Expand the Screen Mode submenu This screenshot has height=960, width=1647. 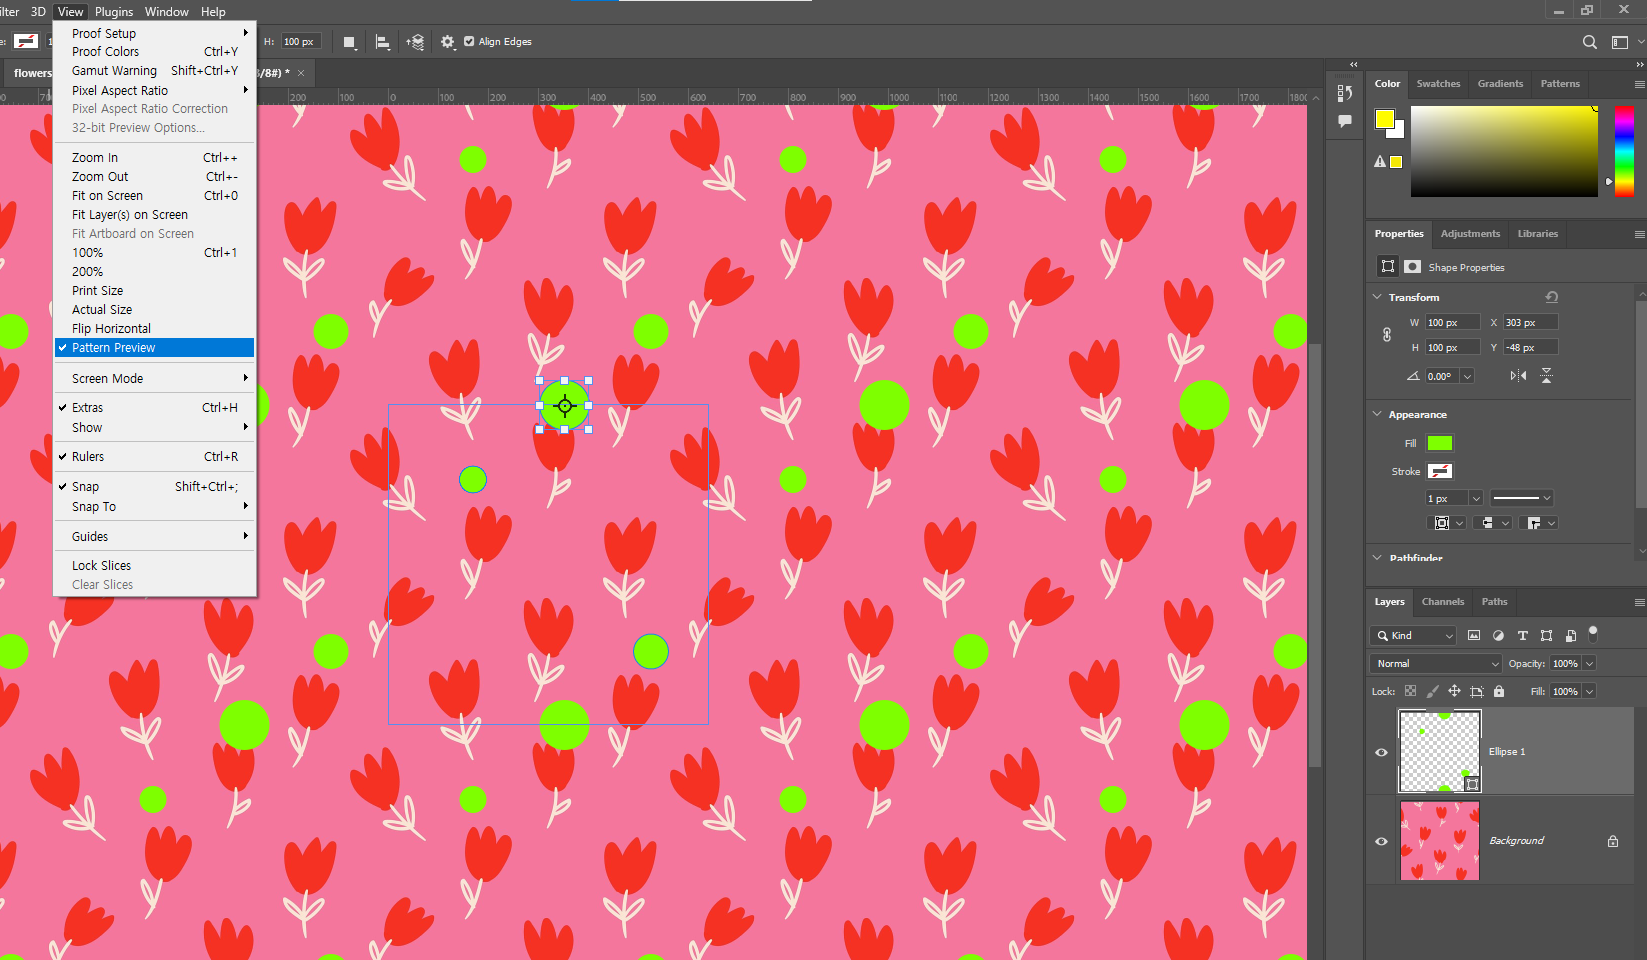[x=155, y=379]
